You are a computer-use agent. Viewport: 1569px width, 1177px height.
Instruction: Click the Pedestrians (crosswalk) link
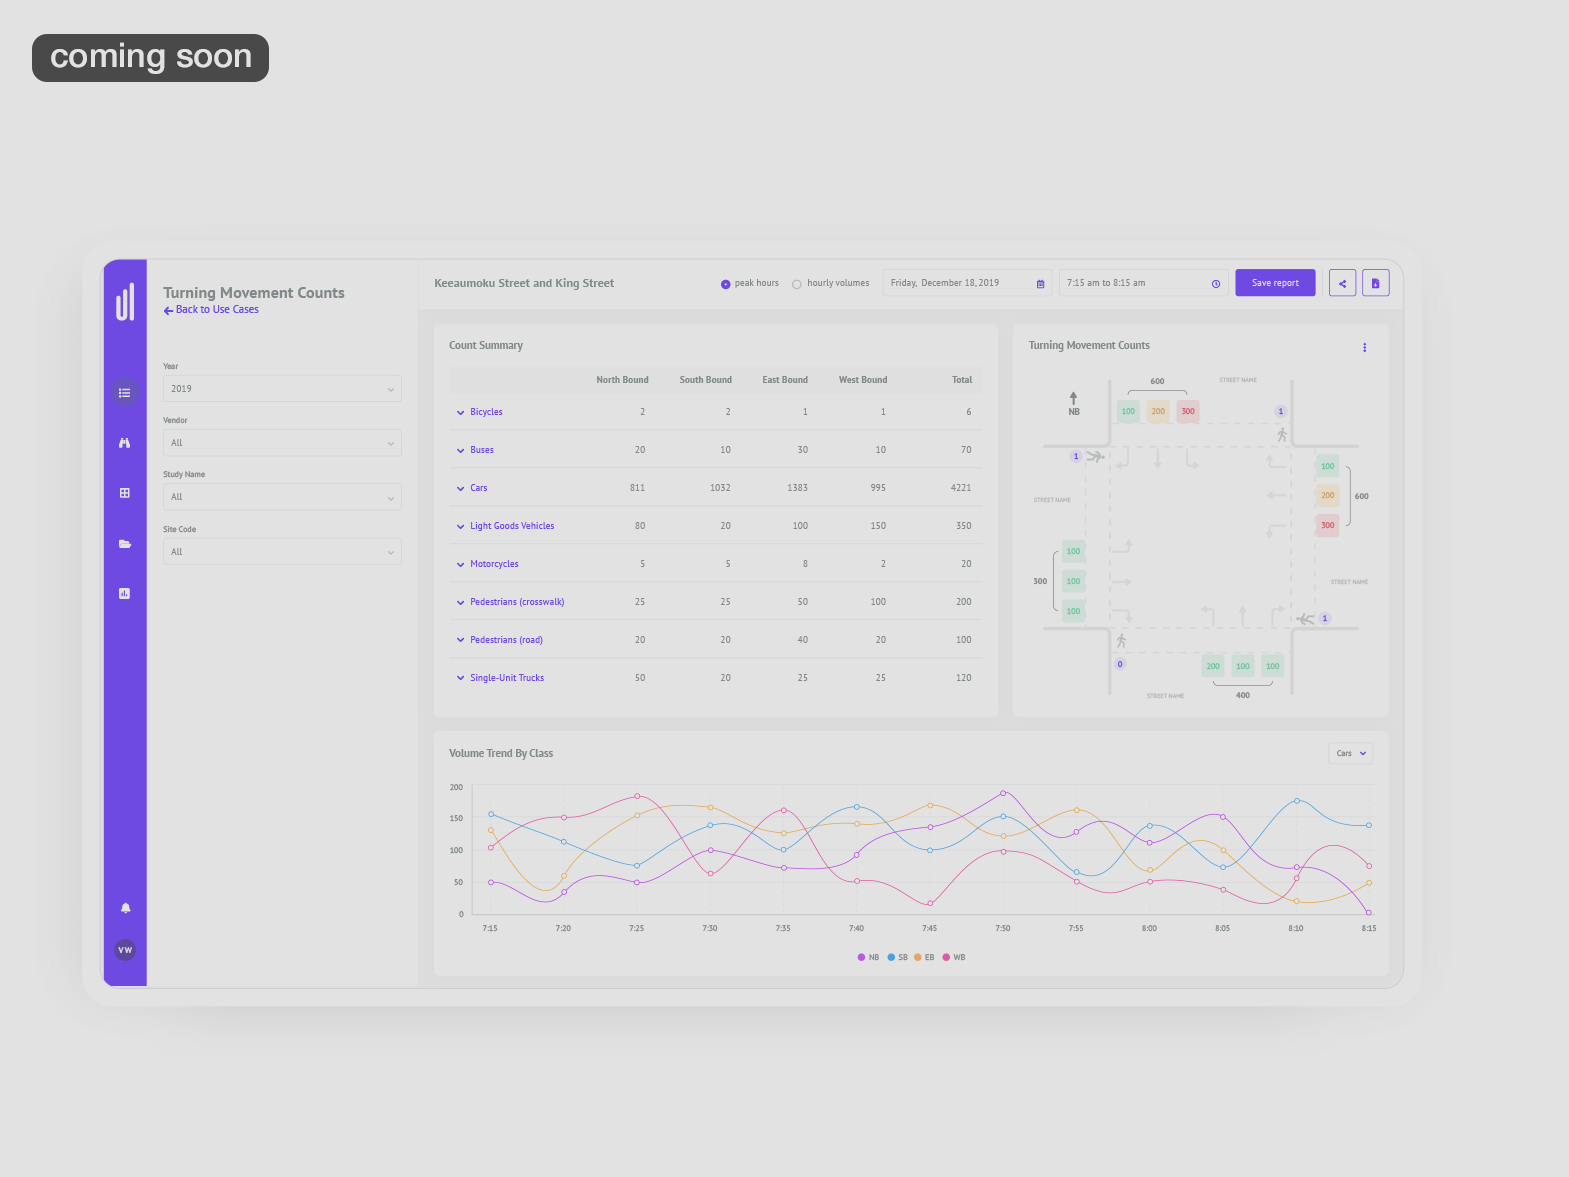pos(517,602)
